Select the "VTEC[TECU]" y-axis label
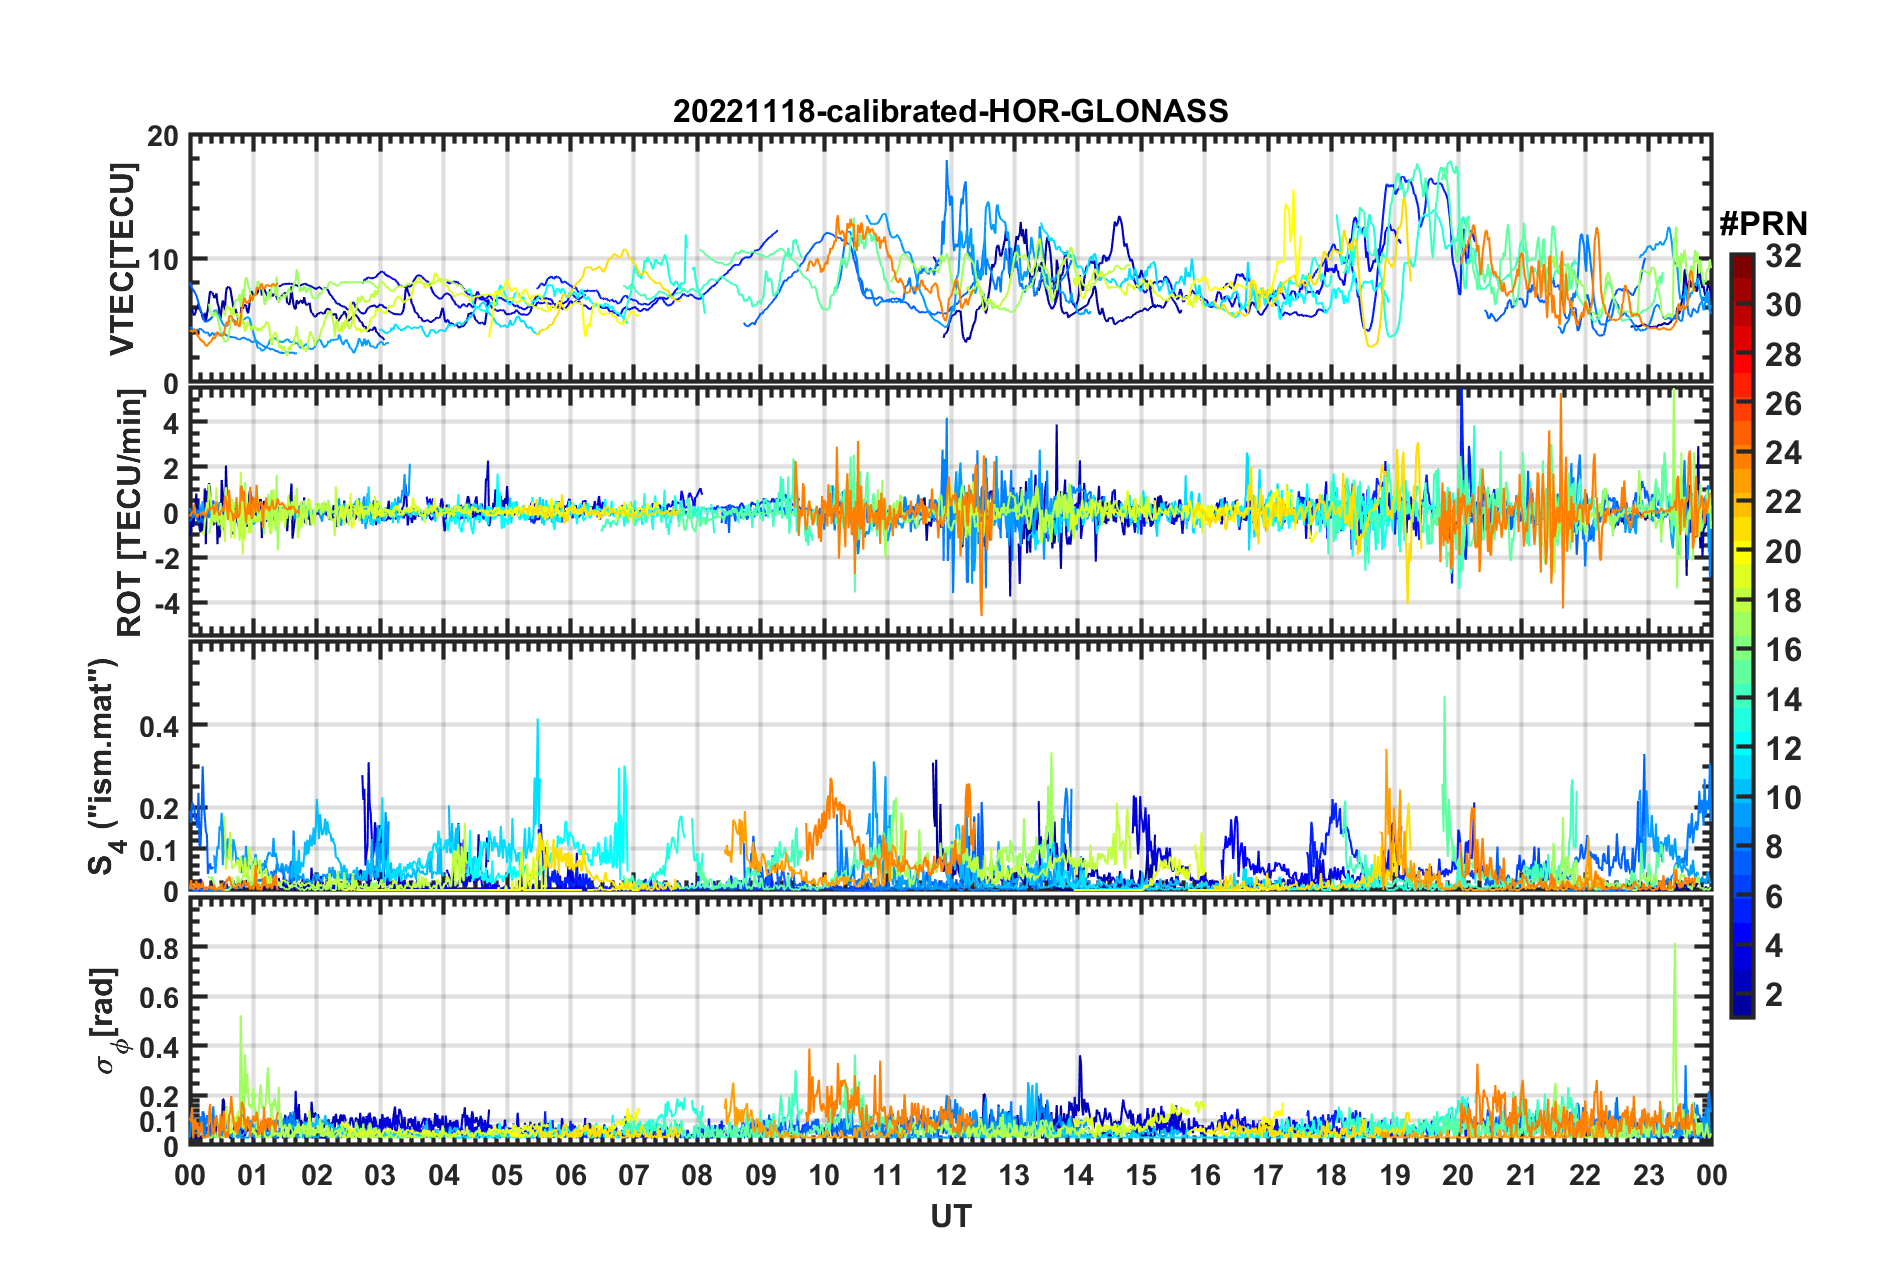1902x1272 pixels. (122, 259)
